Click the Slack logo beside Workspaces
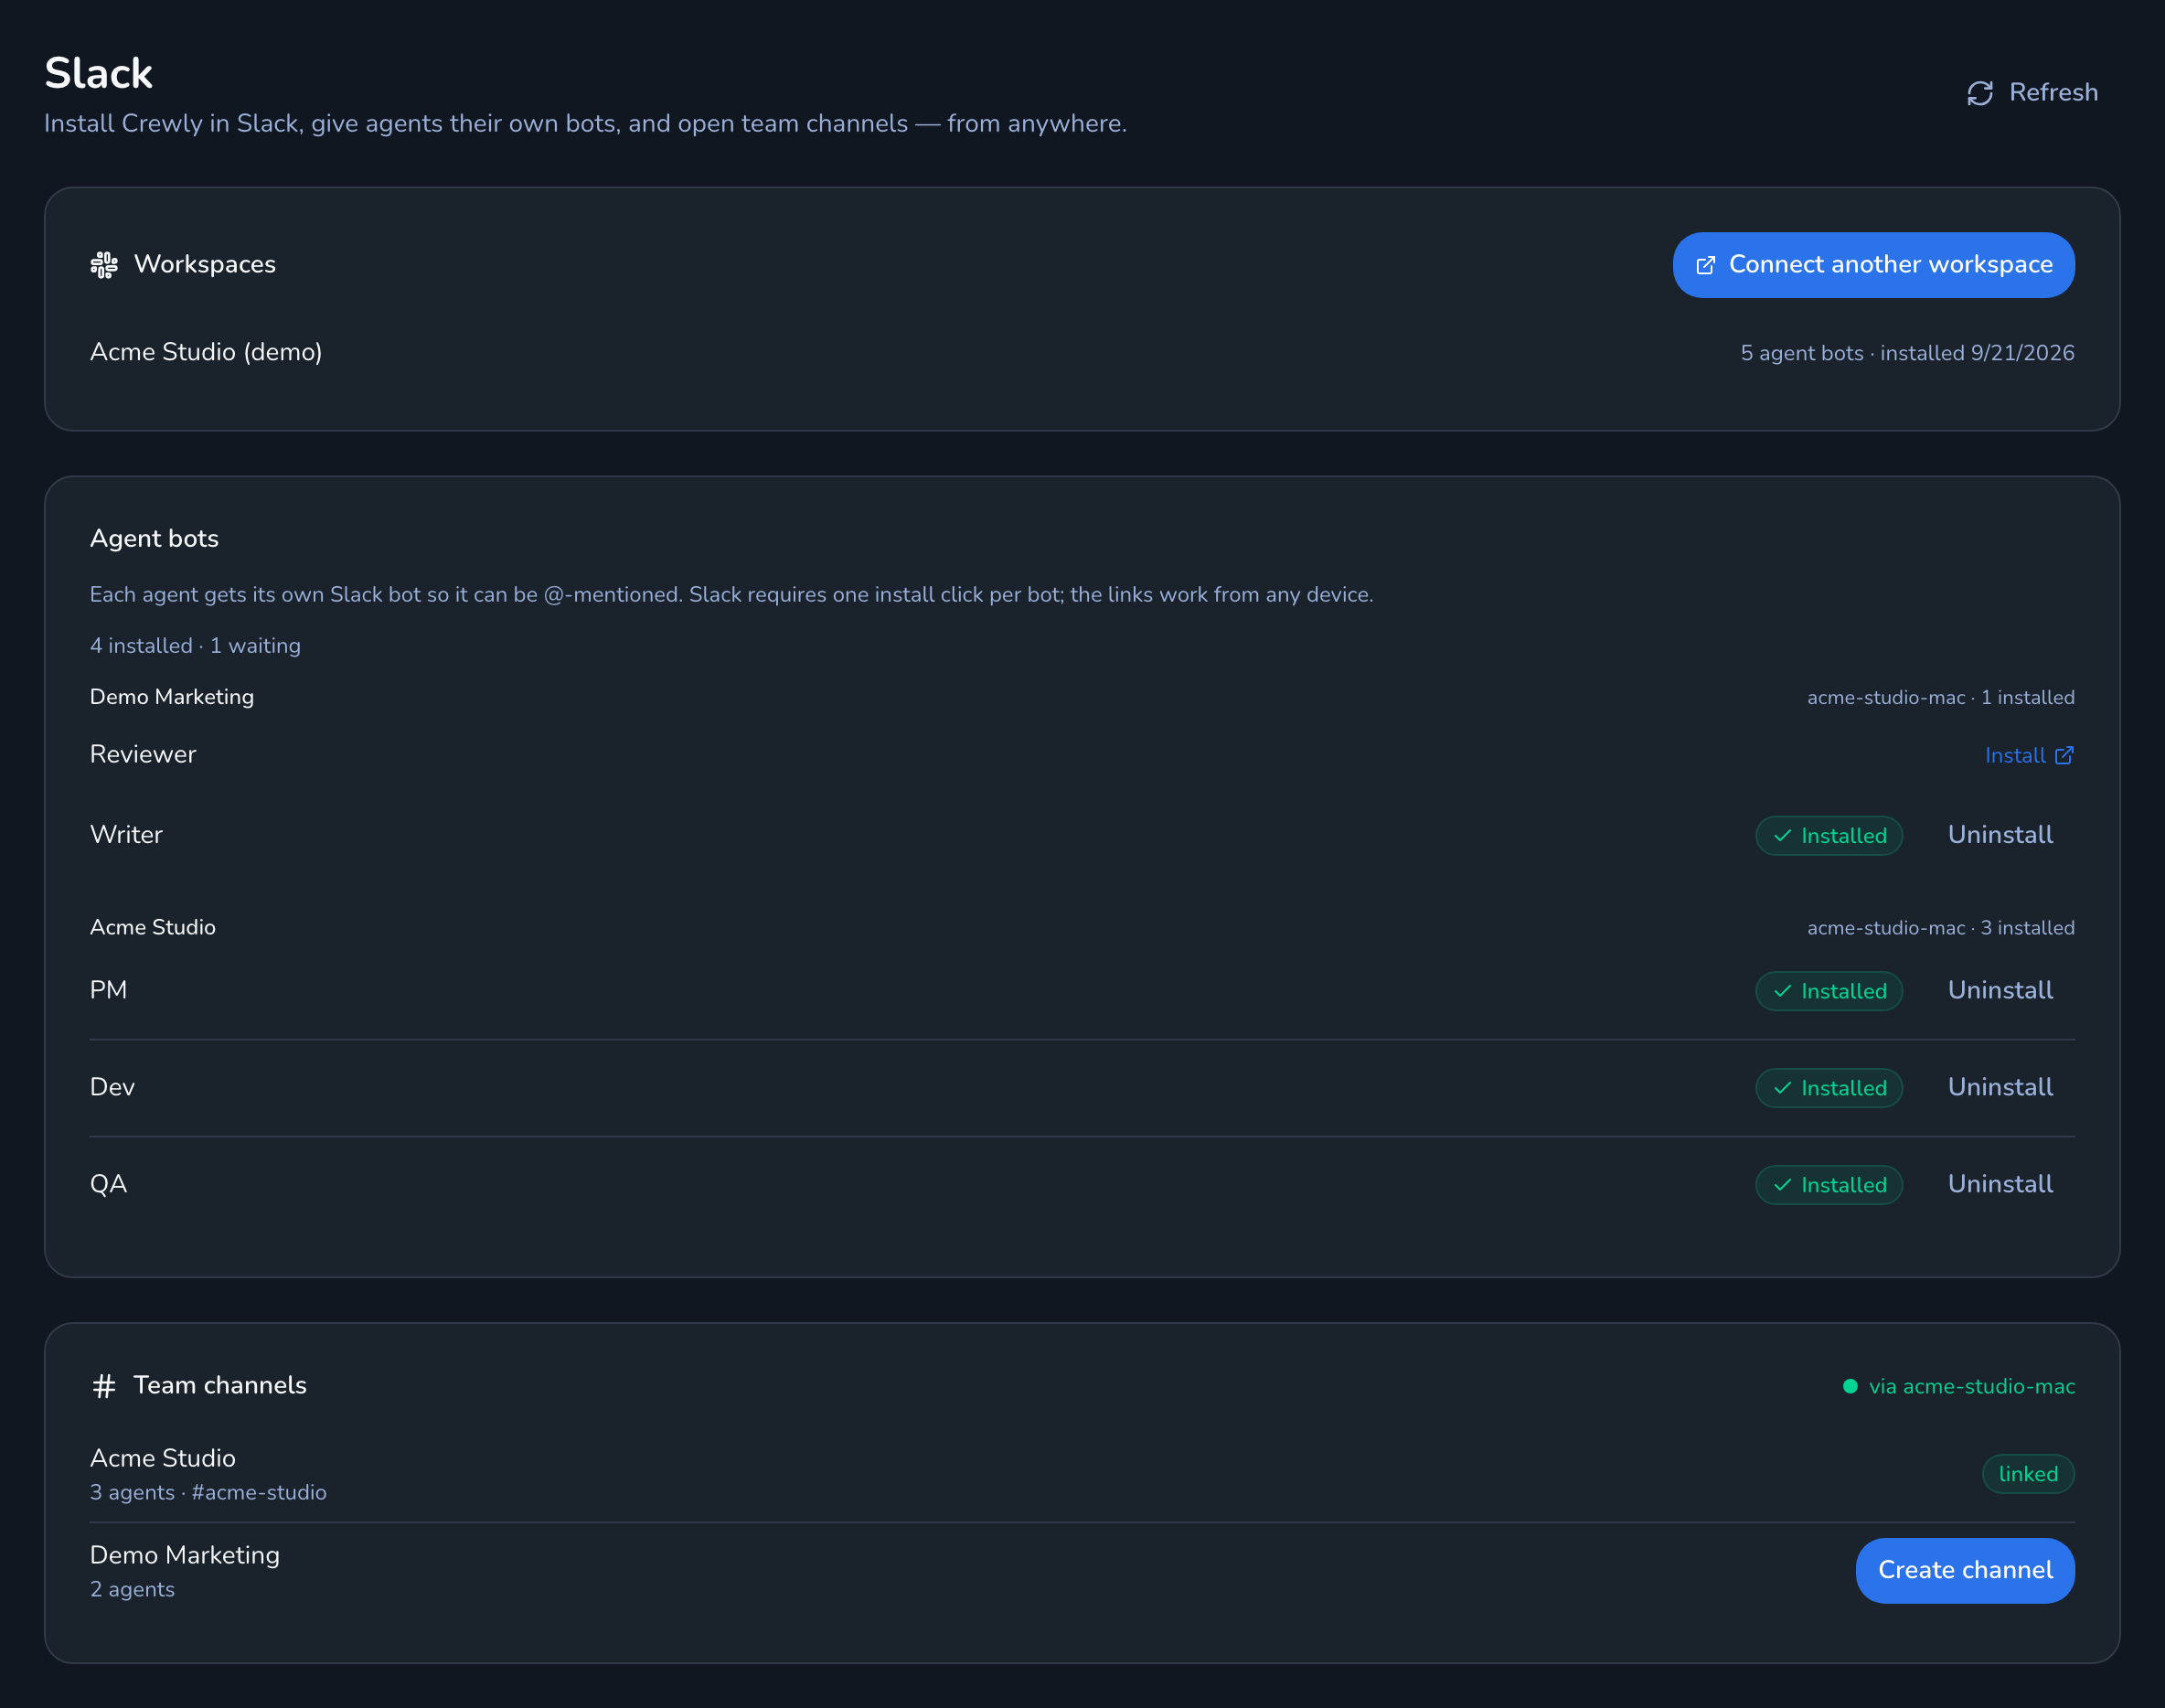2165x1708 pixels. [104, 265]
